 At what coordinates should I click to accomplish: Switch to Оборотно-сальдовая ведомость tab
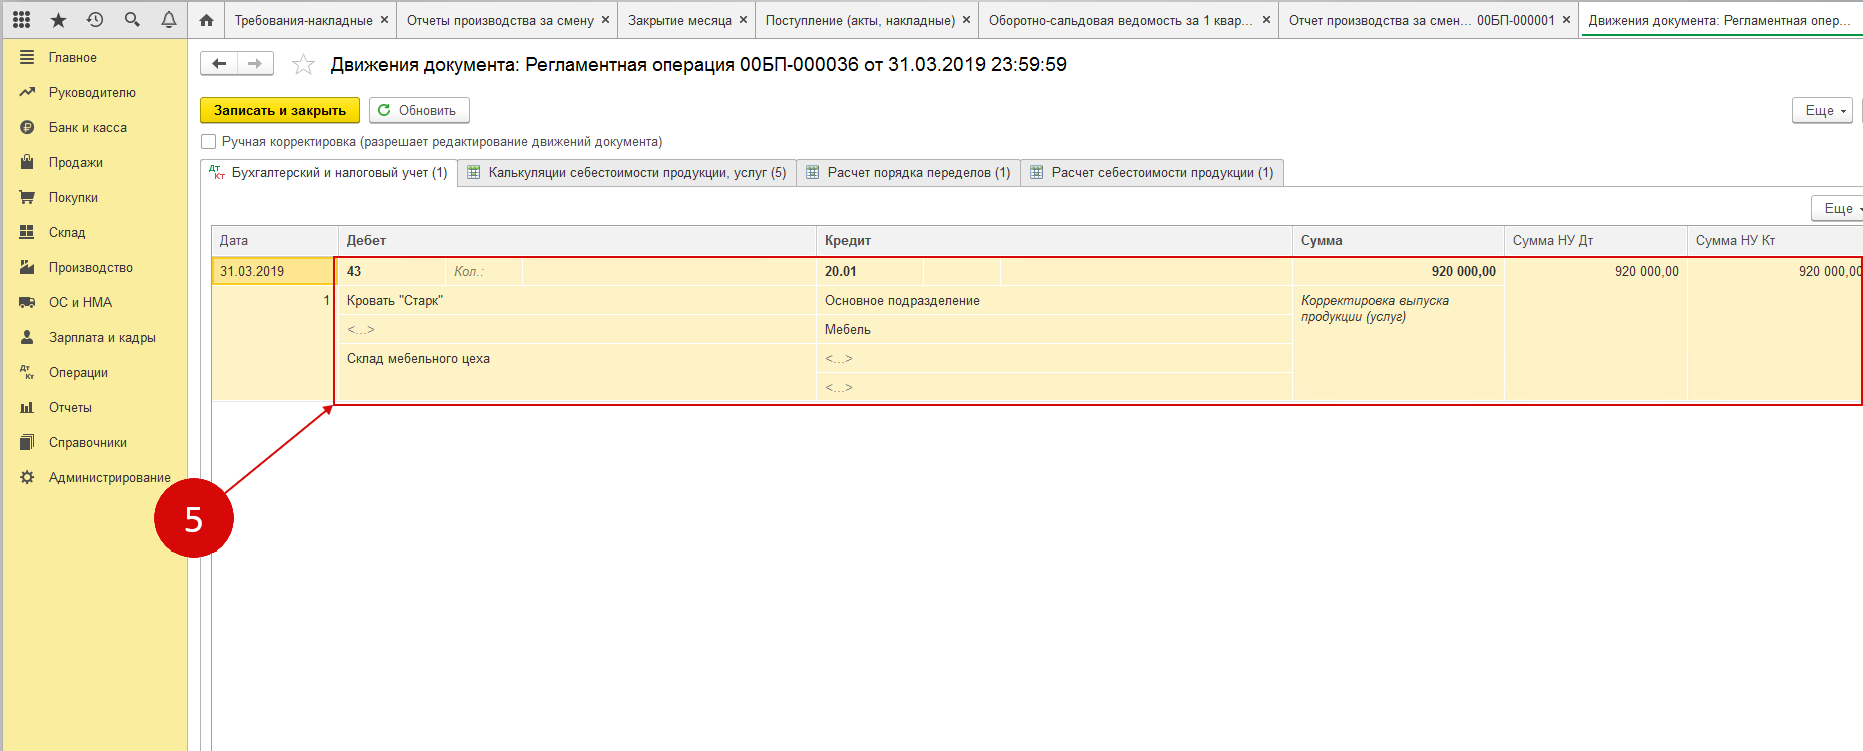(x=1120, y=20)
